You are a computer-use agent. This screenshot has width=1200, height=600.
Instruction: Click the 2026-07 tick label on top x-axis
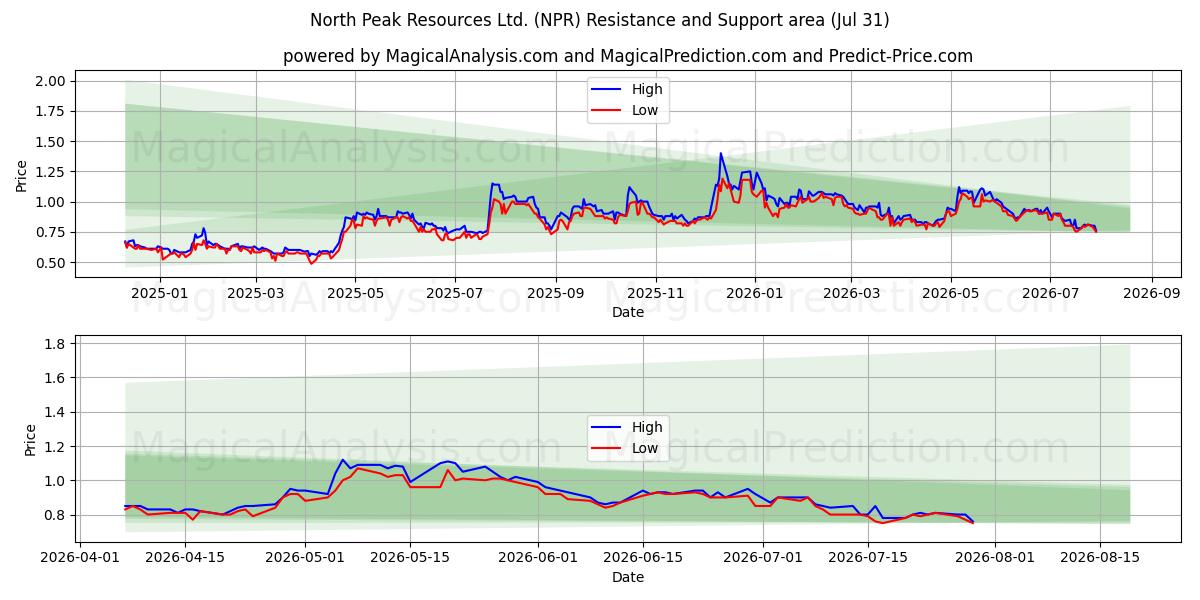[x=1050, y=294]
